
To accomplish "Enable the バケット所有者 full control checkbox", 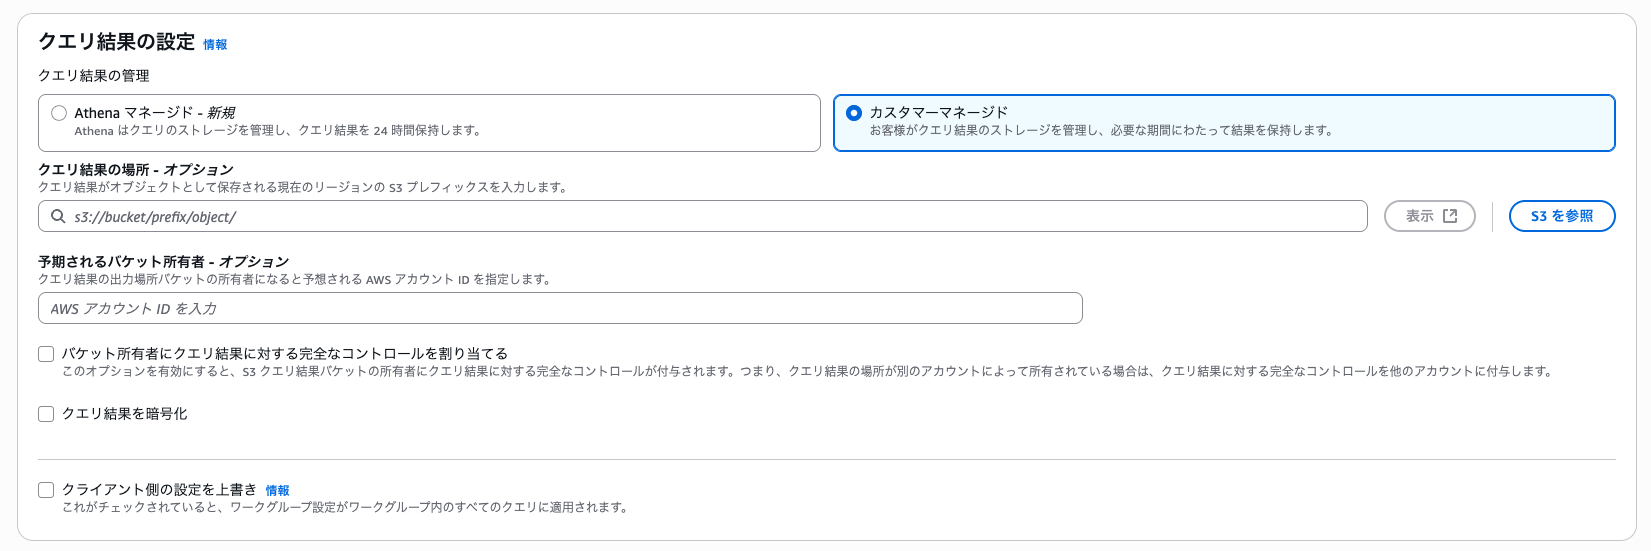I will coord(46,354).
